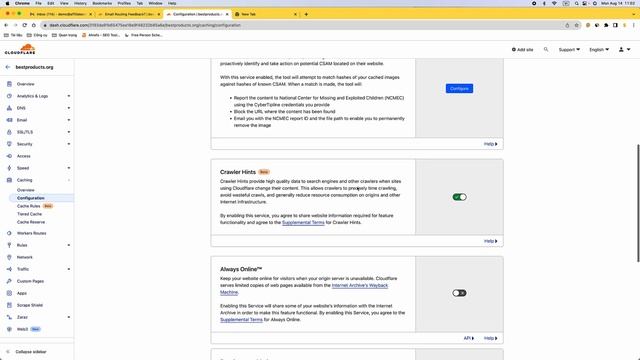Expand Analytics & Logs submenu arrow
Screen dimensions: 640x360
[69, 96]
